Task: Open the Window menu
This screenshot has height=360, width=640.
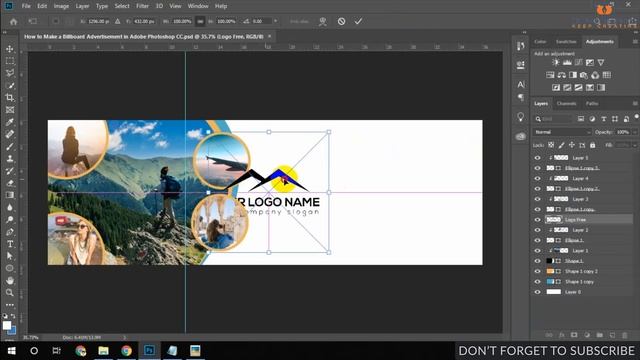Action: point(198,6)
